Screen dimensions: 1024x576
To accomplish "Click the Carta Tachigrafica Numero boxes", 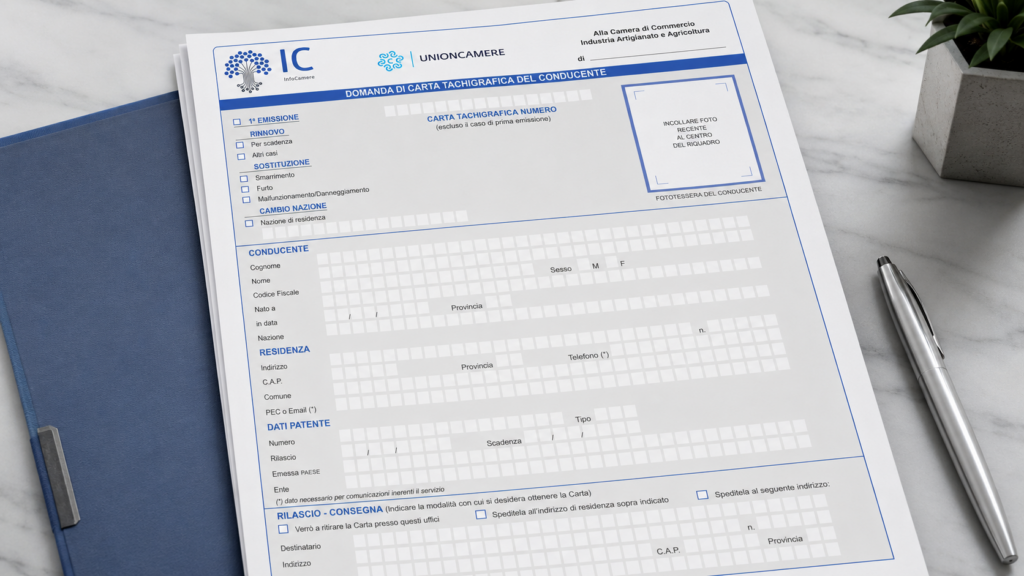I will (x=488, y=103).
